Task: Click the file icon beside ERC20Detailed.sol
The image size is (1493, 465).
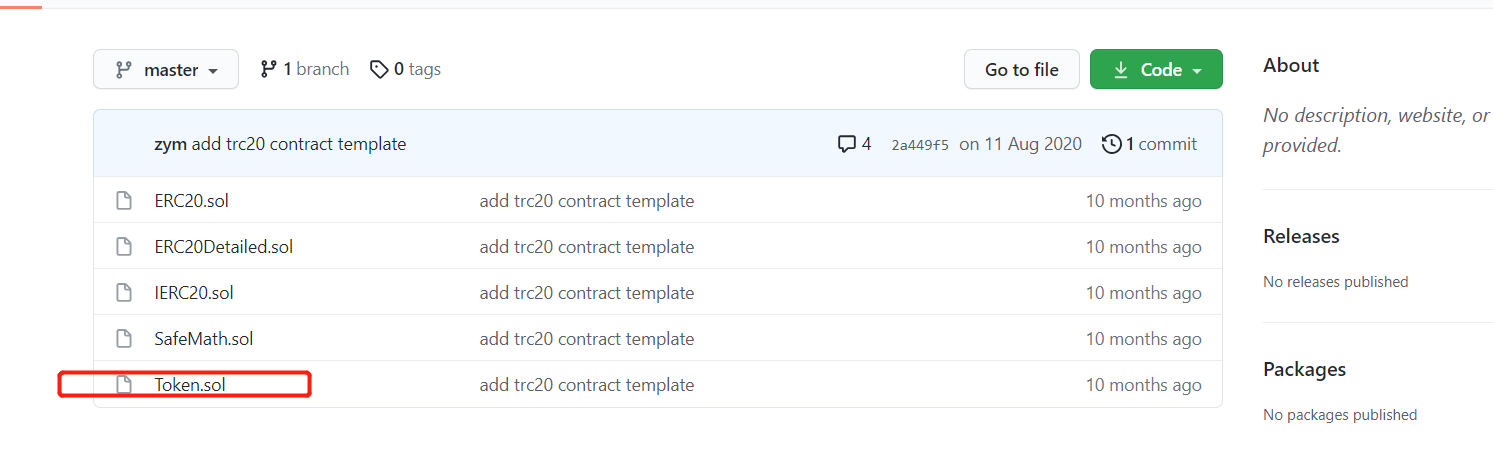Action: (124, 246)
